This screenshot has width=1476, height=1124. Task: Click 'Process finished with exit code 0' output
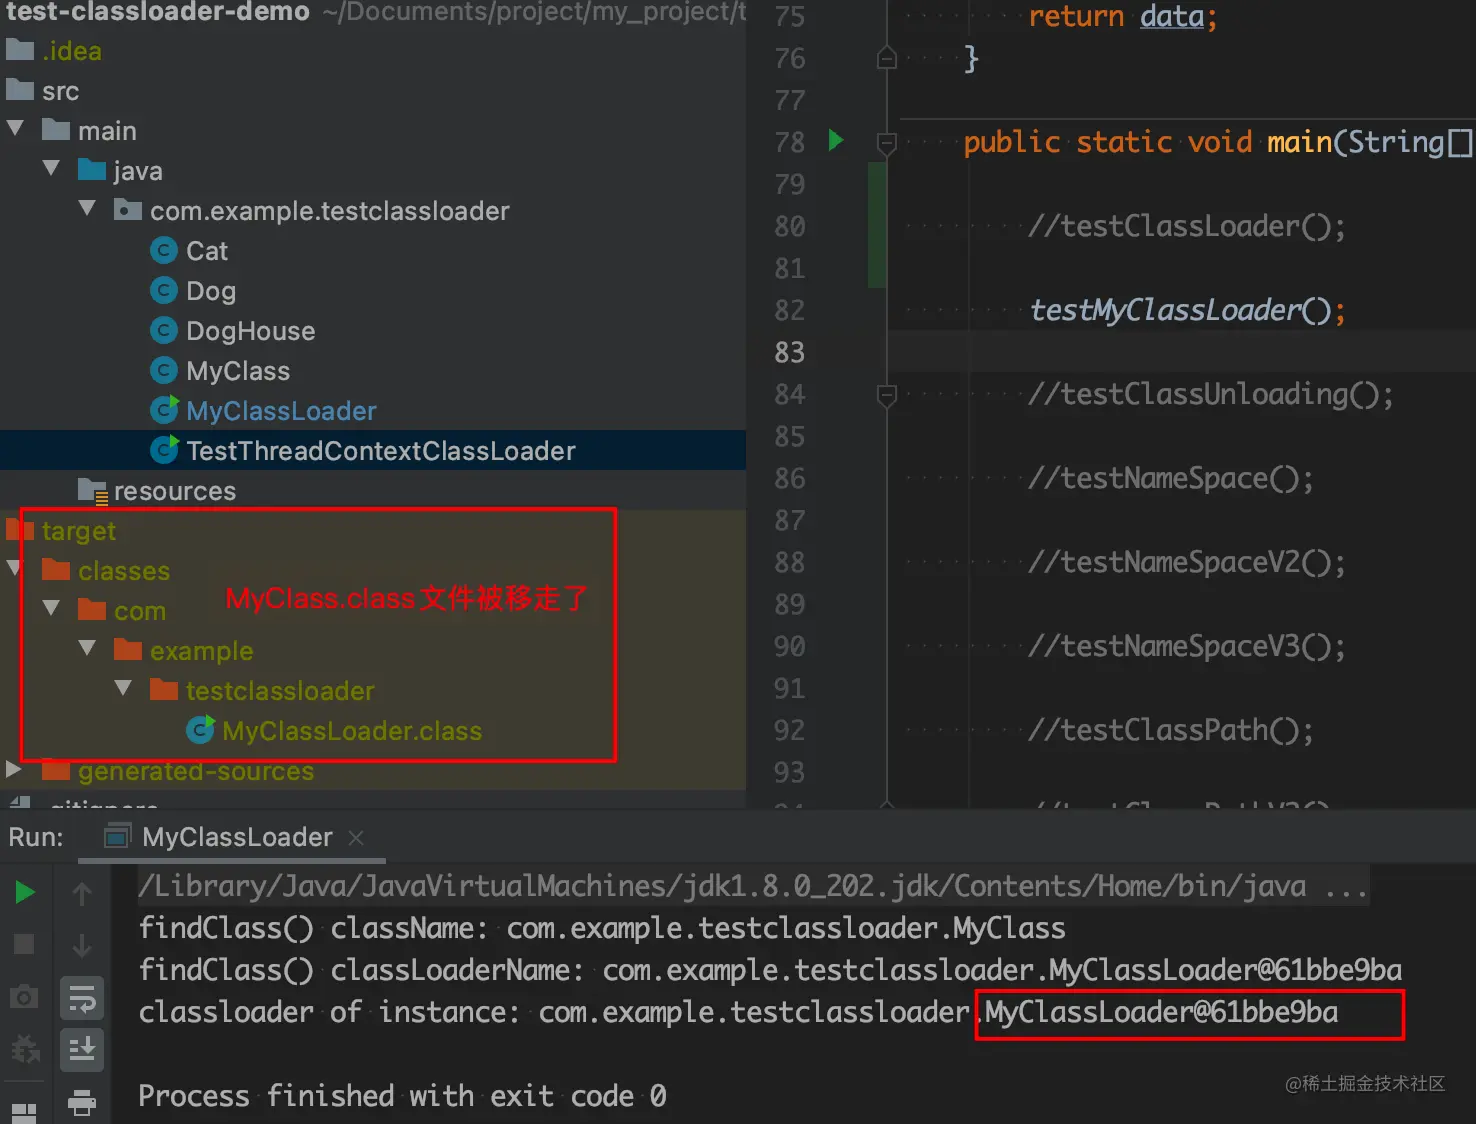(x=402, y=1096)
